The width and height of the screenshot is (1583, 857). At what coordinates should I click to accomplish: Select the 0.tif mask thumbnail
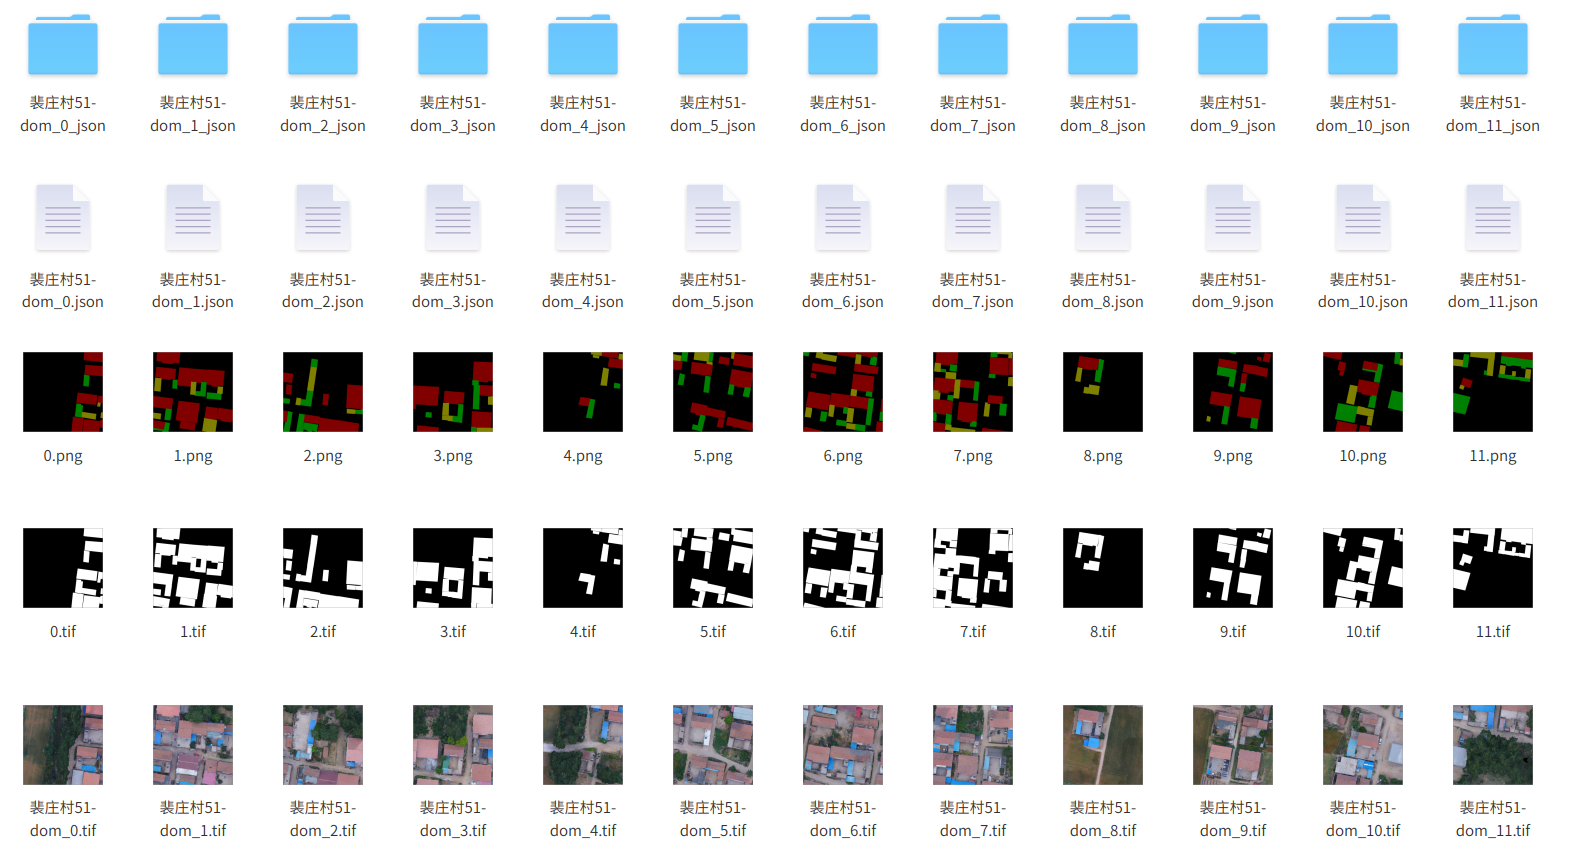63,568
